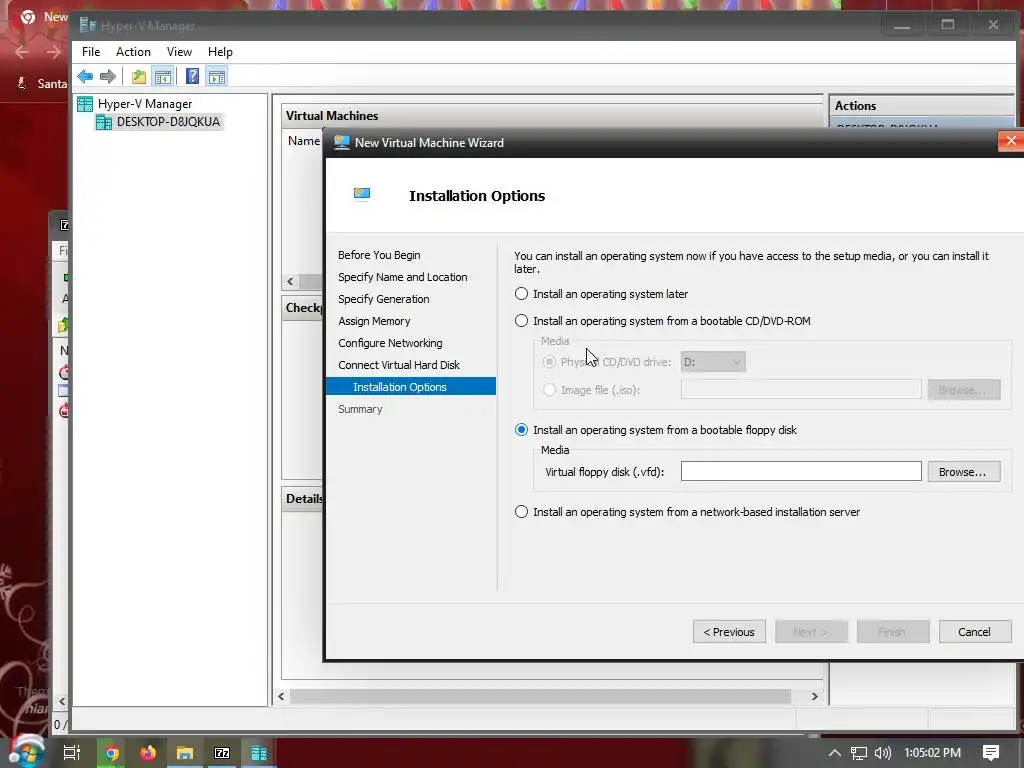Select the highlighted Installation Options step
This screenshot has width=1024, height=768.
click(x=411, y=387)
